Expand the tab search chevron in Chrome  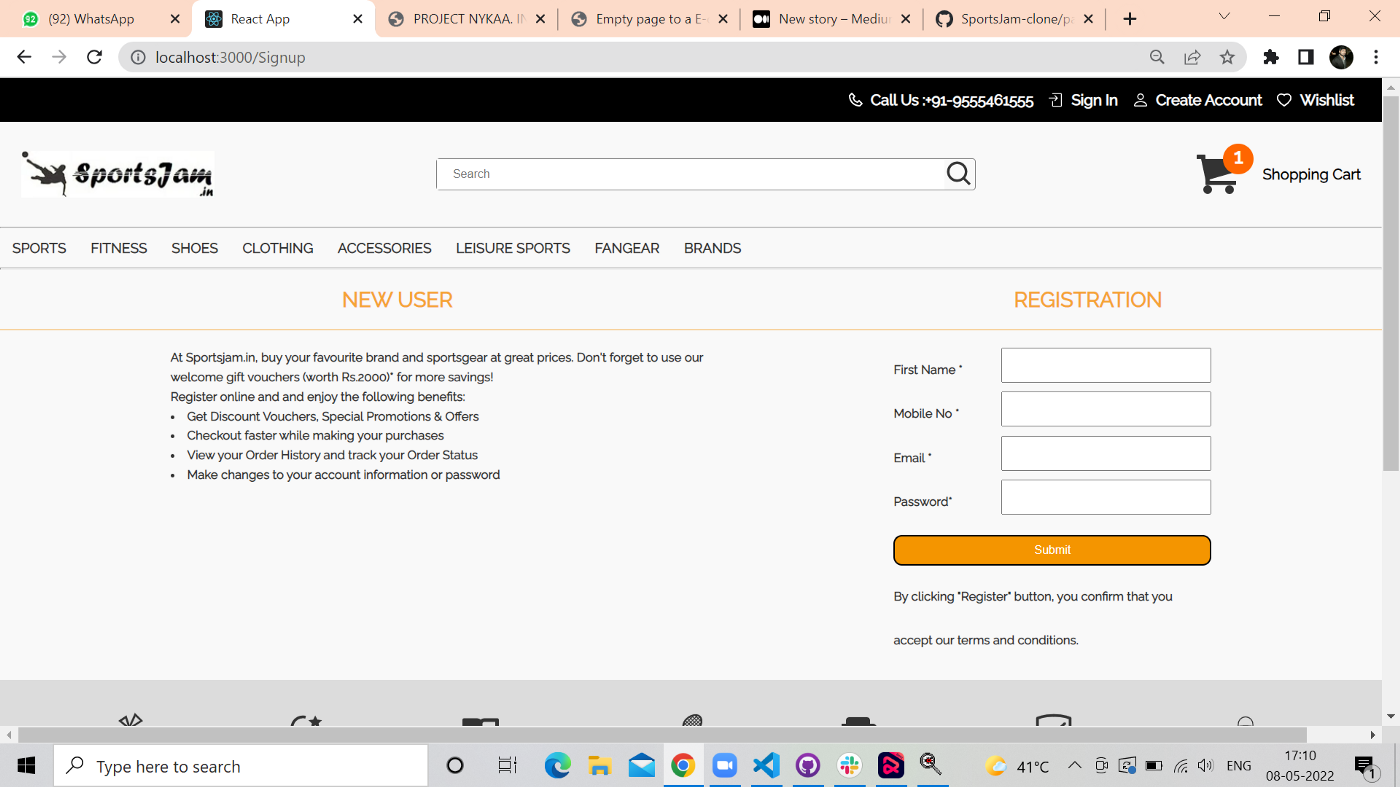pos(1226,16)
